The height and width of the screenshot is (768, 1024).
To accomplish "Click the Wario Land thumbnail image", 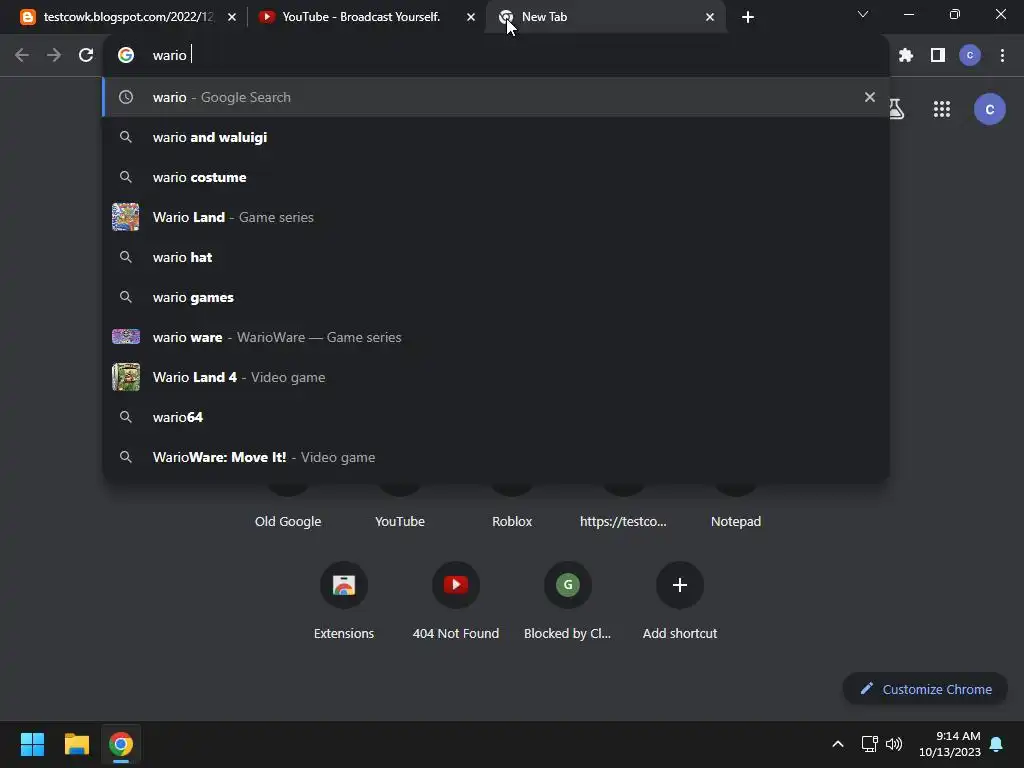I will click(x=125, y=217).
